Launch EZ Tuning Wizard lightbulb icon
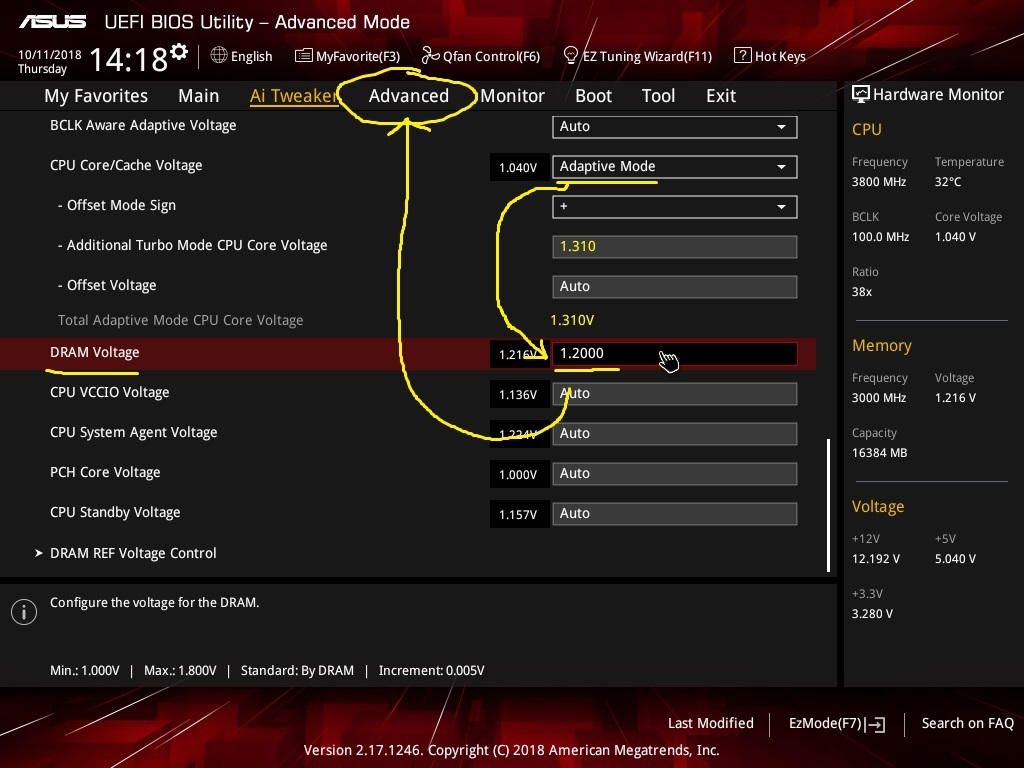This screenshot has height=768, width=1024. coord(570,56)
